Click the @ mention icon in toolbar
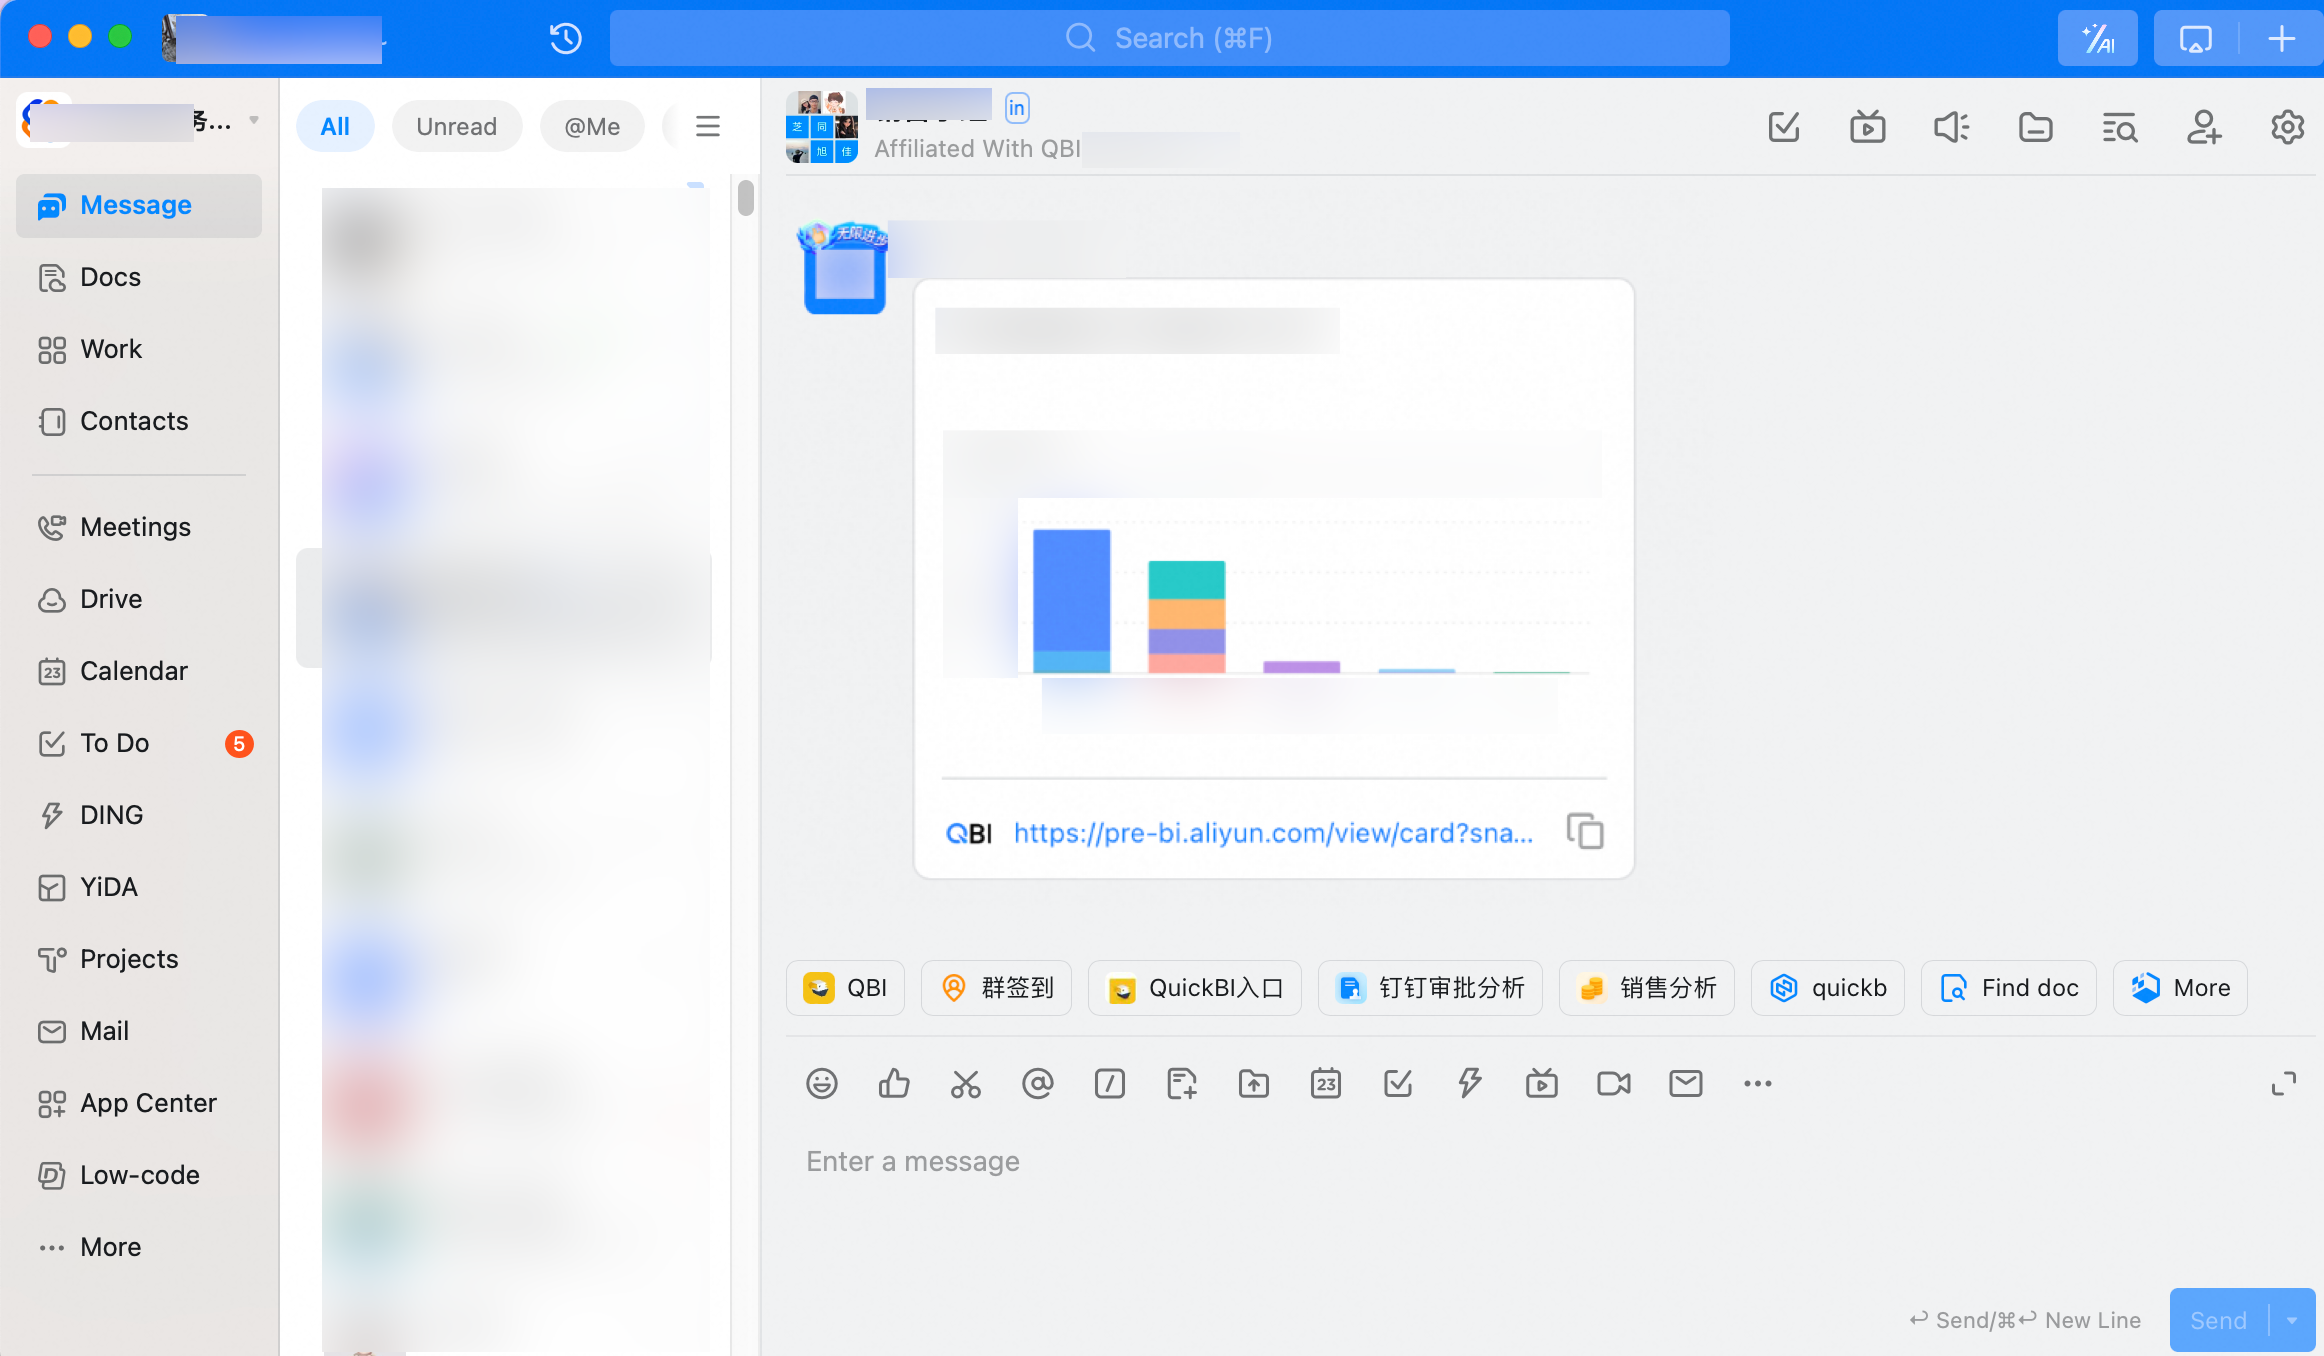Viewport: 2324px width, 1356px height. (x=1037, y=1083)
